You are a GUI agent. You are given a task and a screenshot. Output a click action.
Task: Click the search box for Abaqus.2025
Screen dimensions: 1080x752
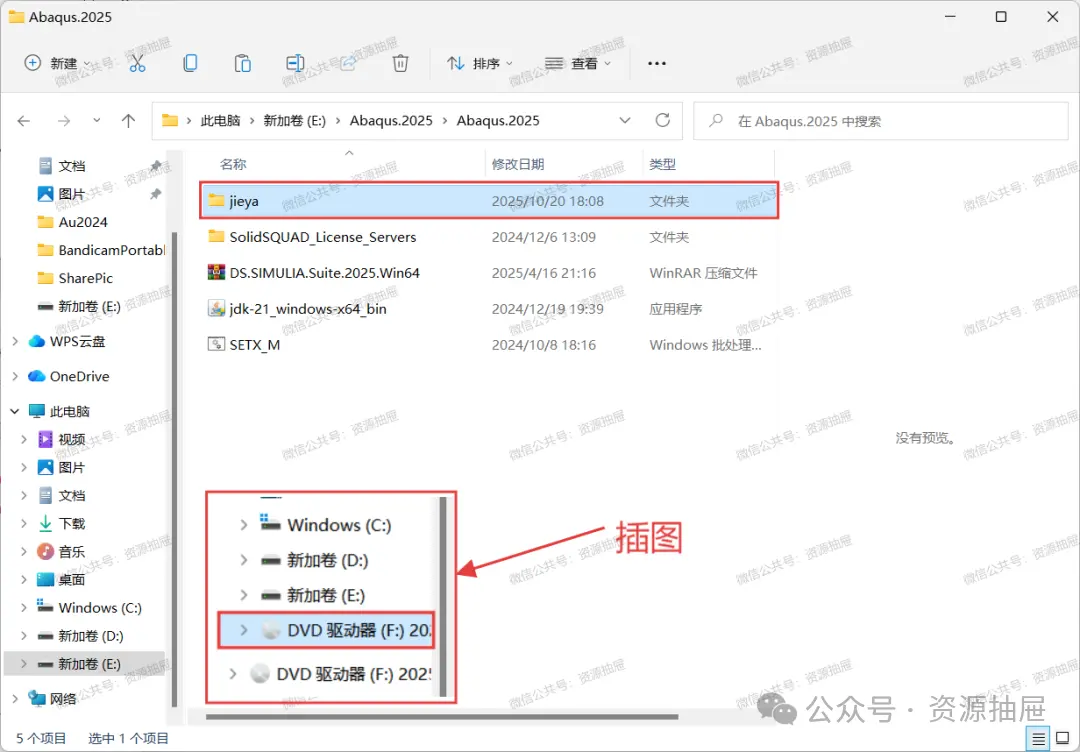[880, 121]
